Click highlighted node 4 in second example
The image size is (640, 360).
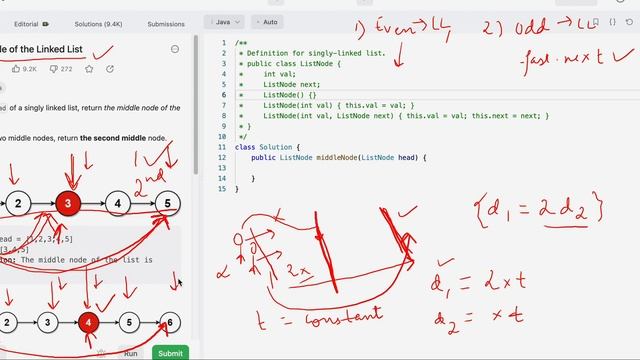click(x=88, y=322)
